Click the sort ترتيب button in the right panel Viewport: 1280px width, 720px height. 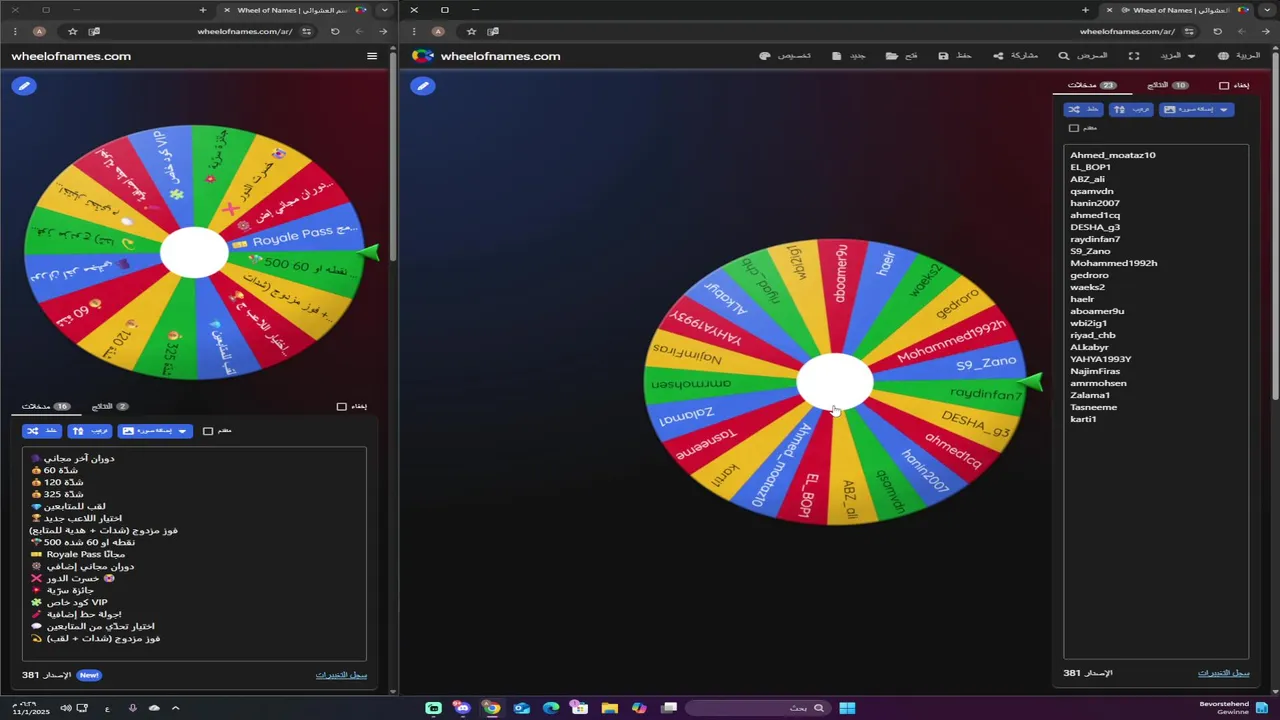point(1131,109)
